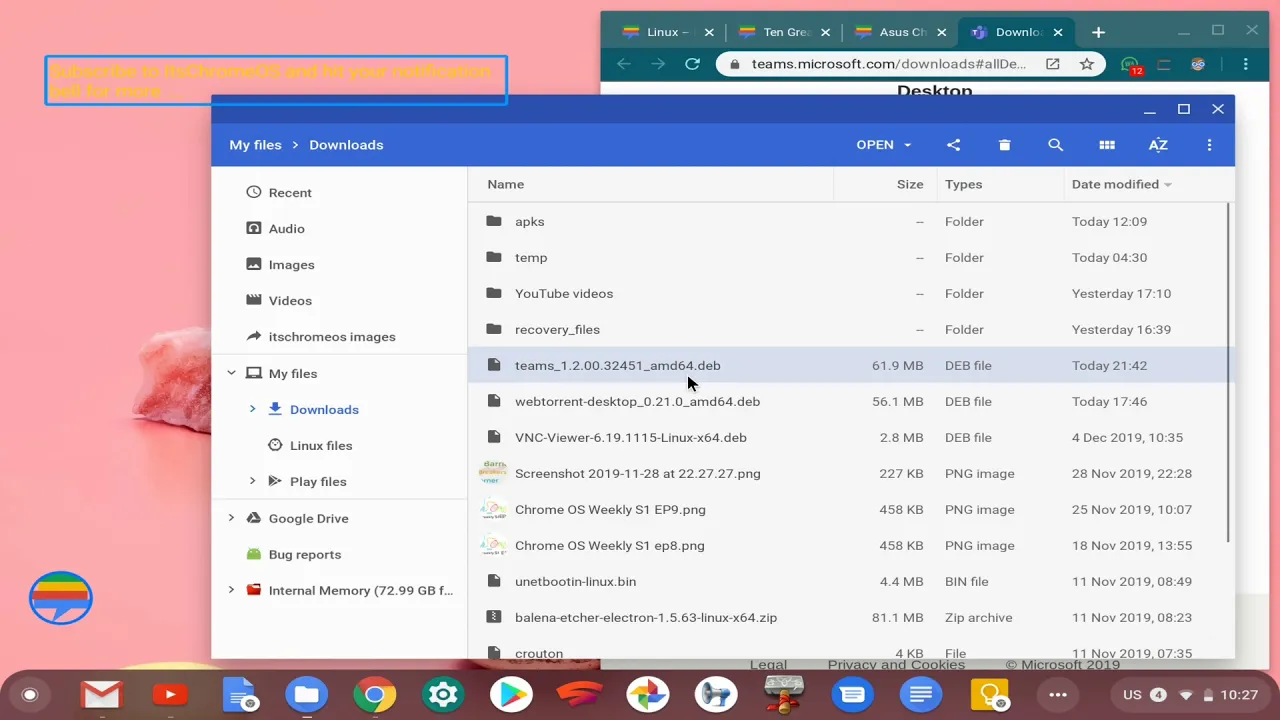
Task: Open Chrome three-dot menu
Action: [x=1245, y=64]
